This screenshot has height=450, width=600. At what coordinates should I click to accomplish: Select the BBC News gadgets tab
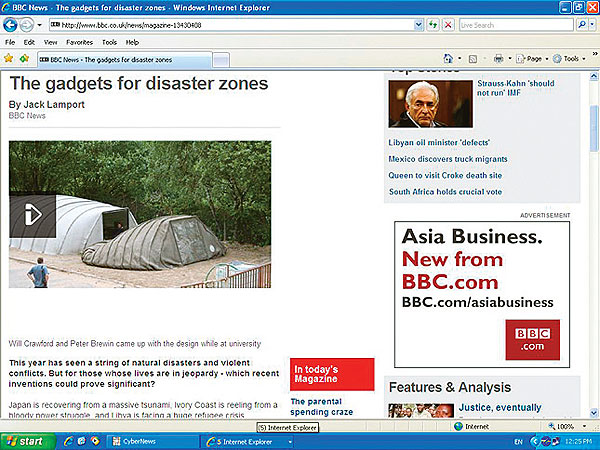coord(124,60)
